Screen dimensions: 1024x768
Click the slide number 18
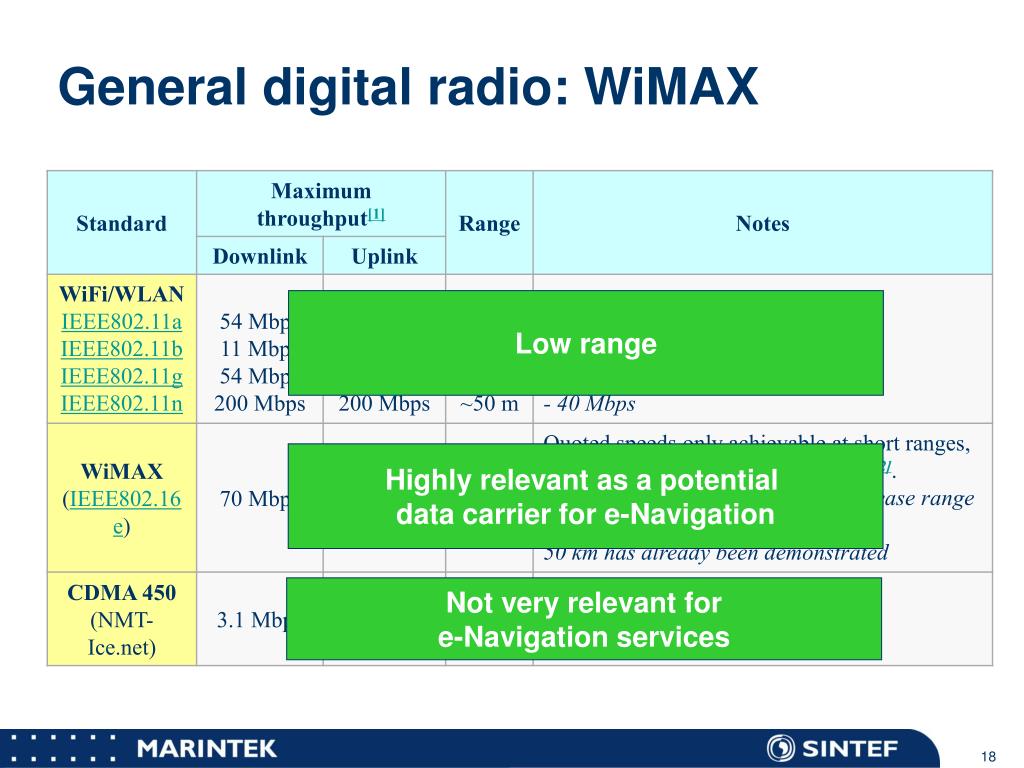(988, 756)
